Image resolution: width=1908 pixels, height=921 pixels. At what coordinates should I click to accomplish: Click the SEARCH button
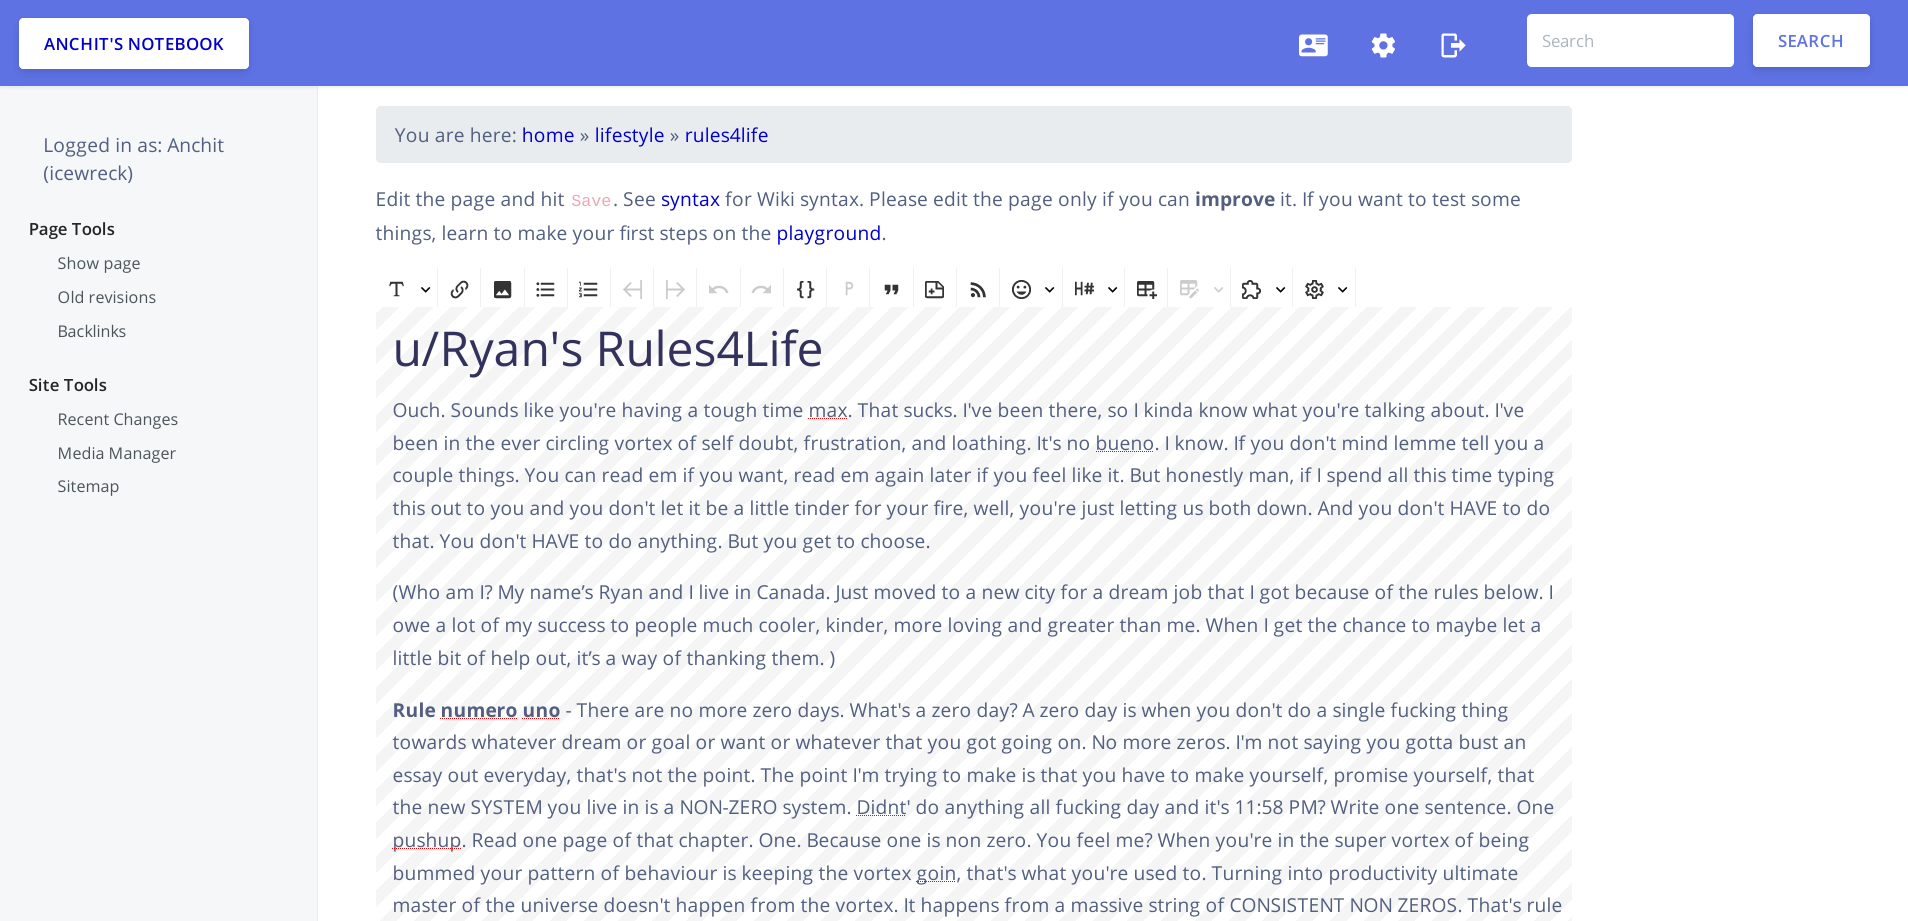(x=1811, y=41)
